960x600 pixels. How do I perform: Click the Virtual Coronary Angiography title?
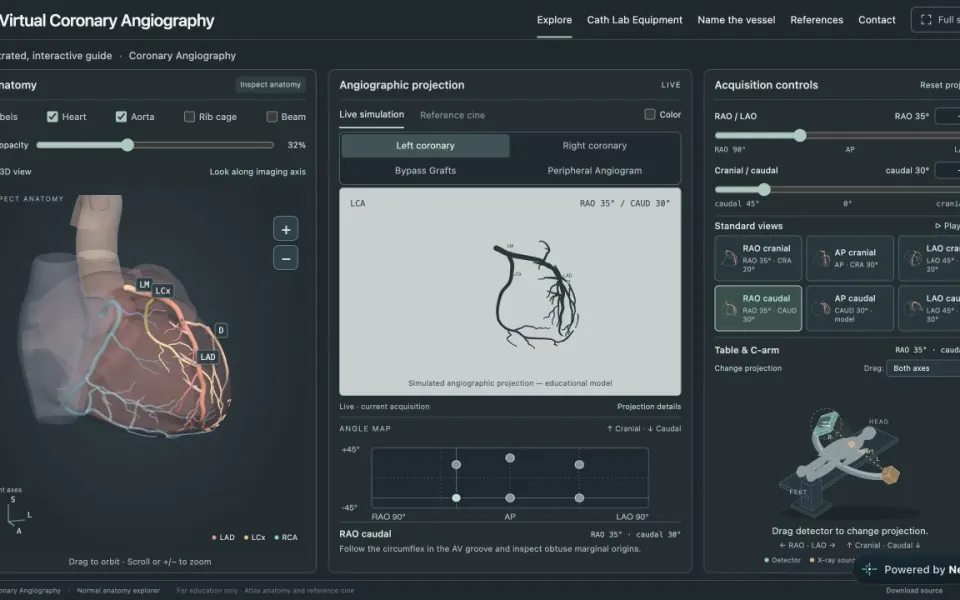point(107,20)
